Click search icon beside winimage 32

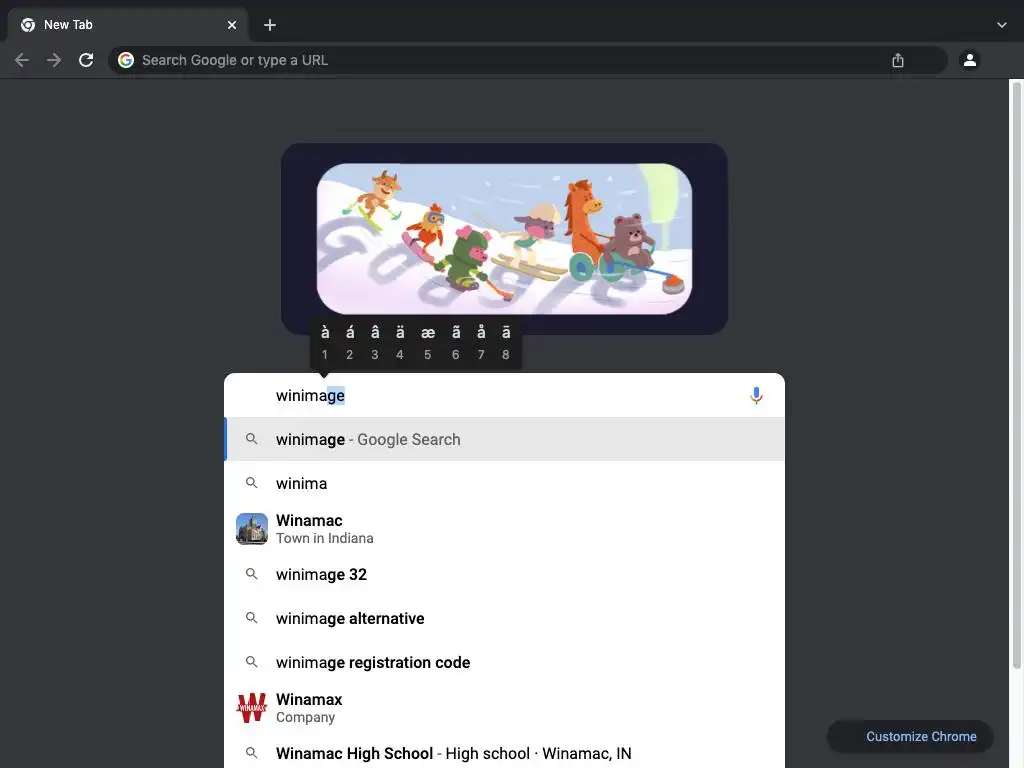coord(251,574)
